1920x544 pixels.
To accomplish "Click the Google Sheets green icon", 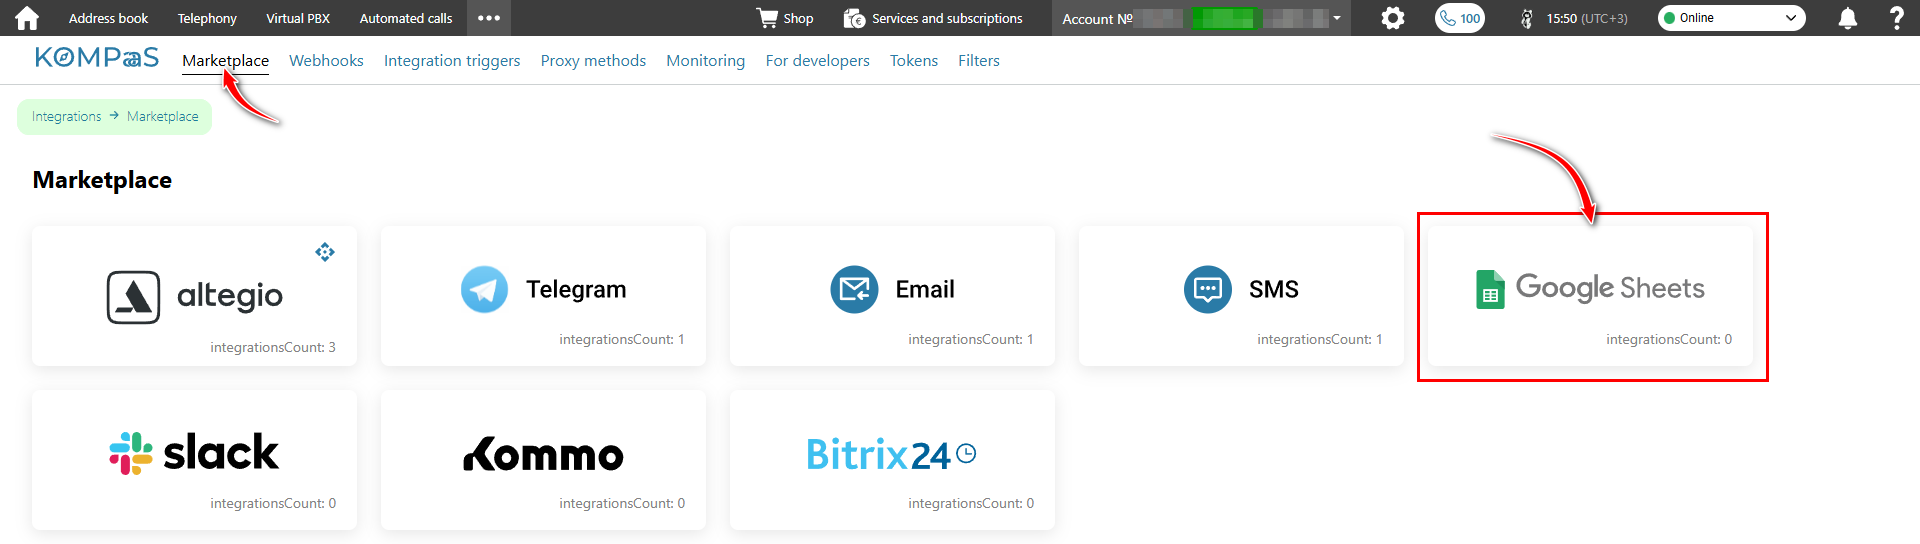I will [x=1490, y=289].
